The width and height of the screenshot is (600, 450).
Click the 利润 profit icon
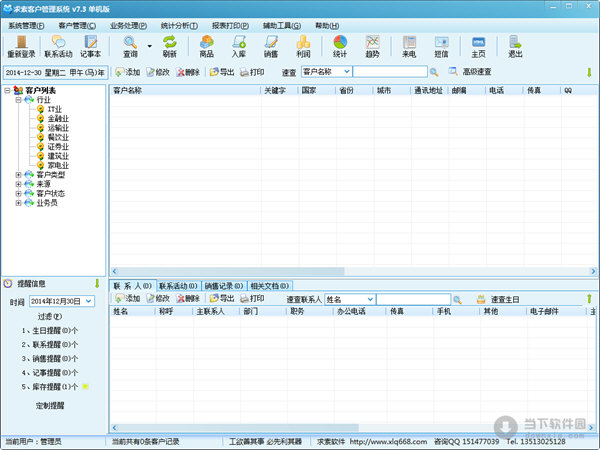click(303, 46)
